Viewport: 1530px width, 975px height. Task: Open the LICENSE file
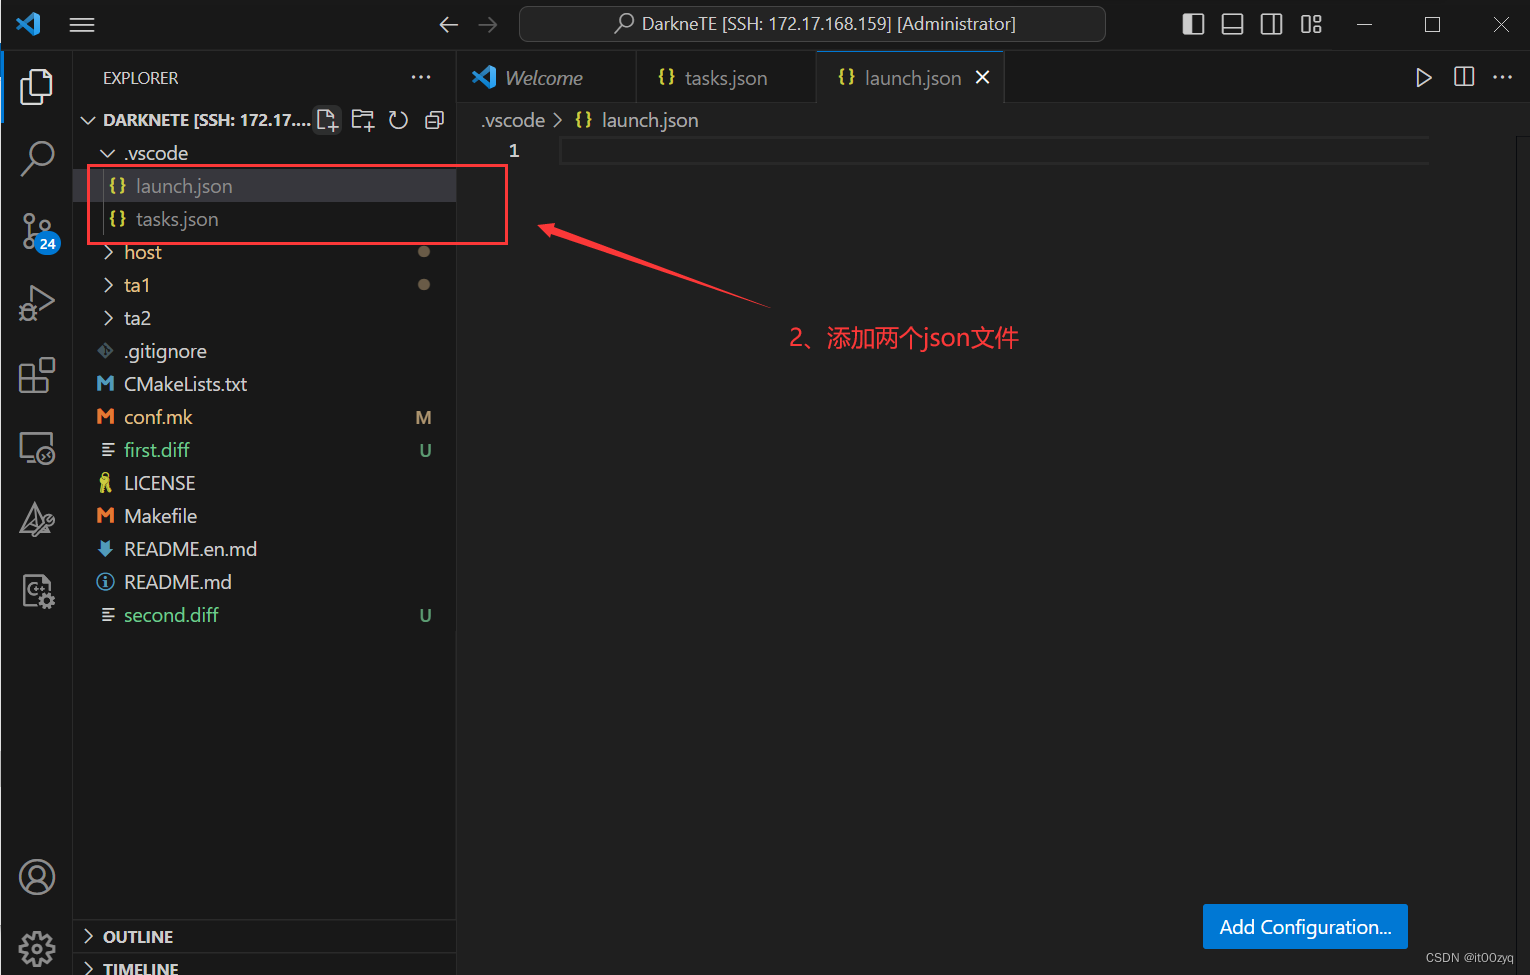point(265,483)
